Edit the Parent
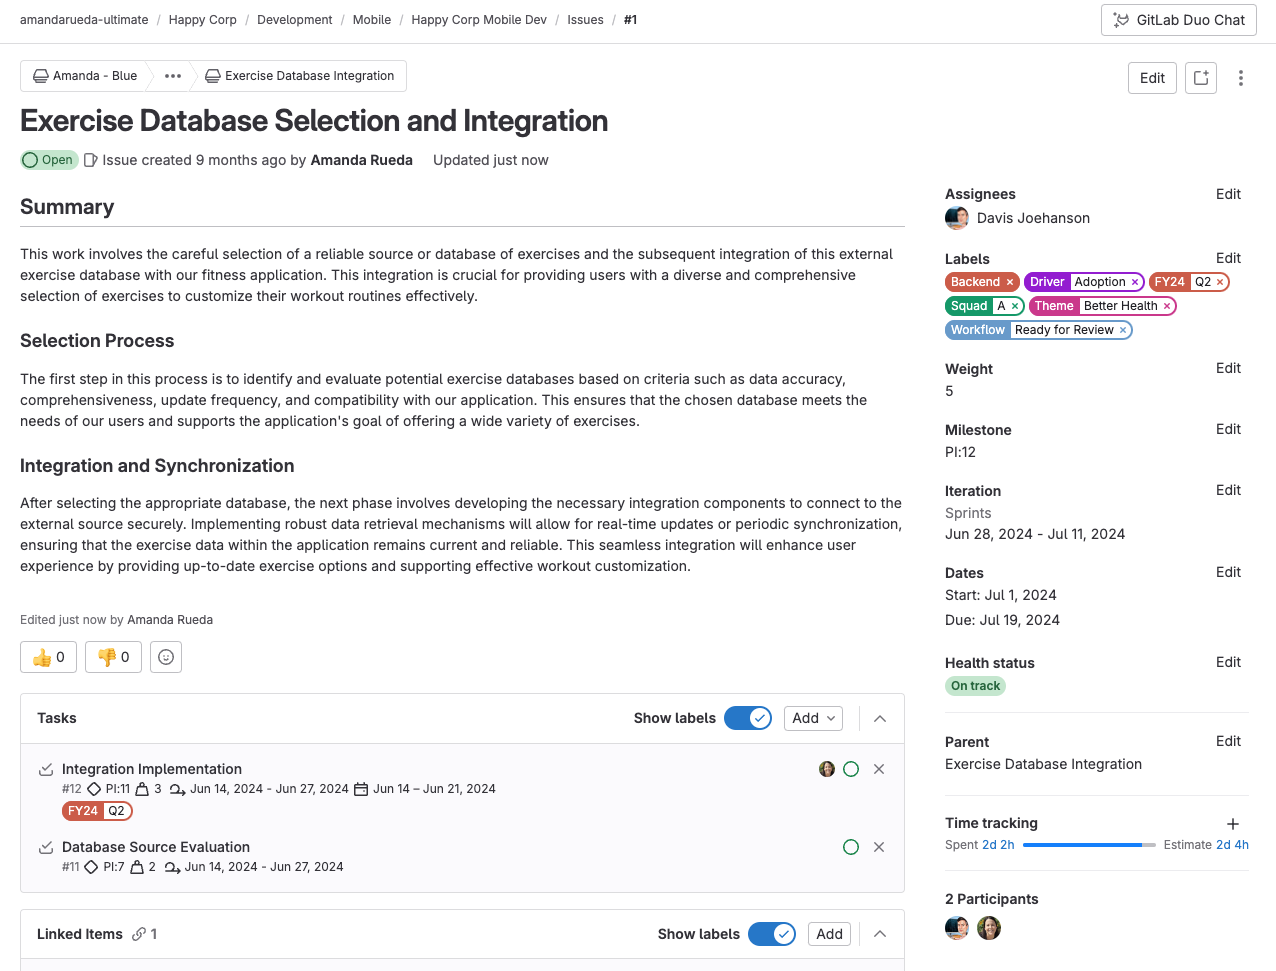The width and height of the screenshot is (1276, 971). coord(1228,741)
